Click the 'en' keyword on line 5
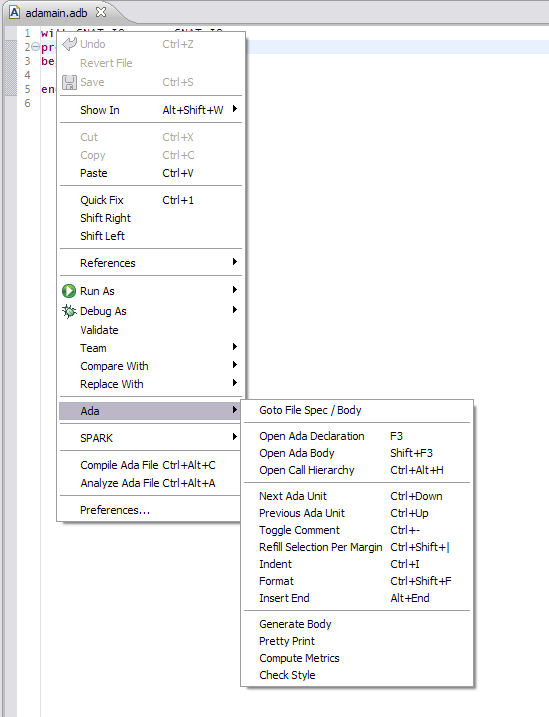 point(48,90)
